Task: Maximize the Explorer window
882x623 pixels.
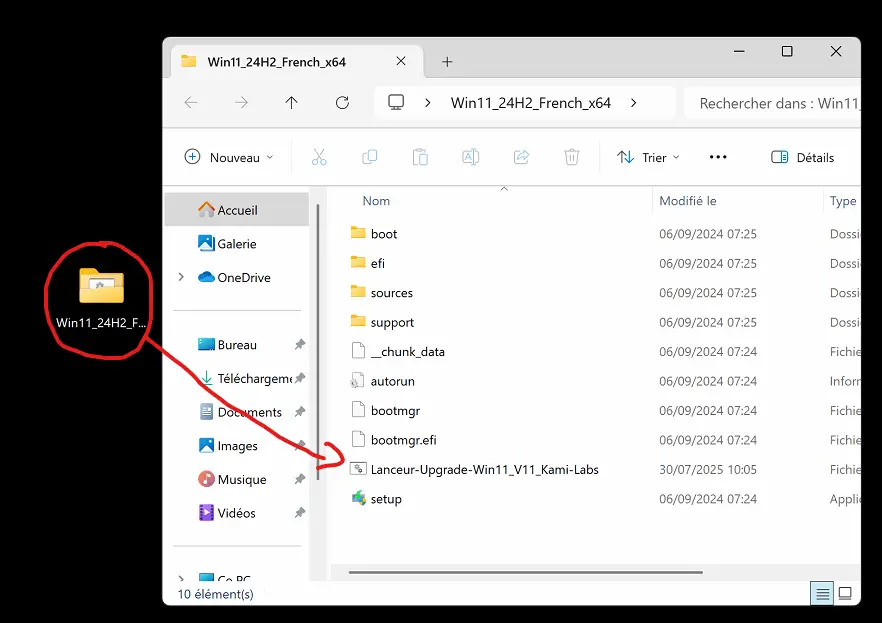Action: point(787,51)
